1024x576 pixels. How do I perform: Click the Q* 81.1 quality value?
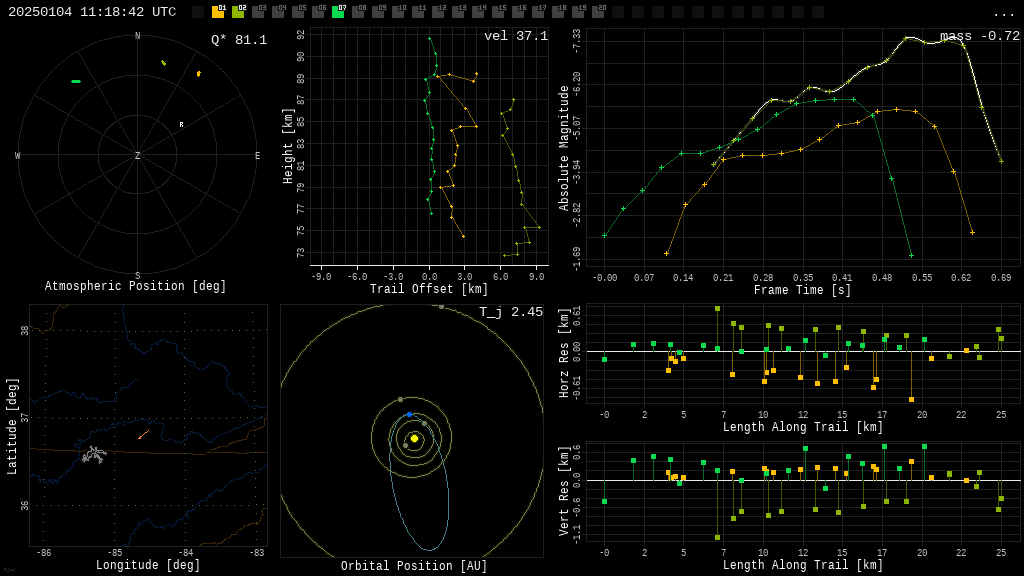pyautogui.click(x=238, y=40)
